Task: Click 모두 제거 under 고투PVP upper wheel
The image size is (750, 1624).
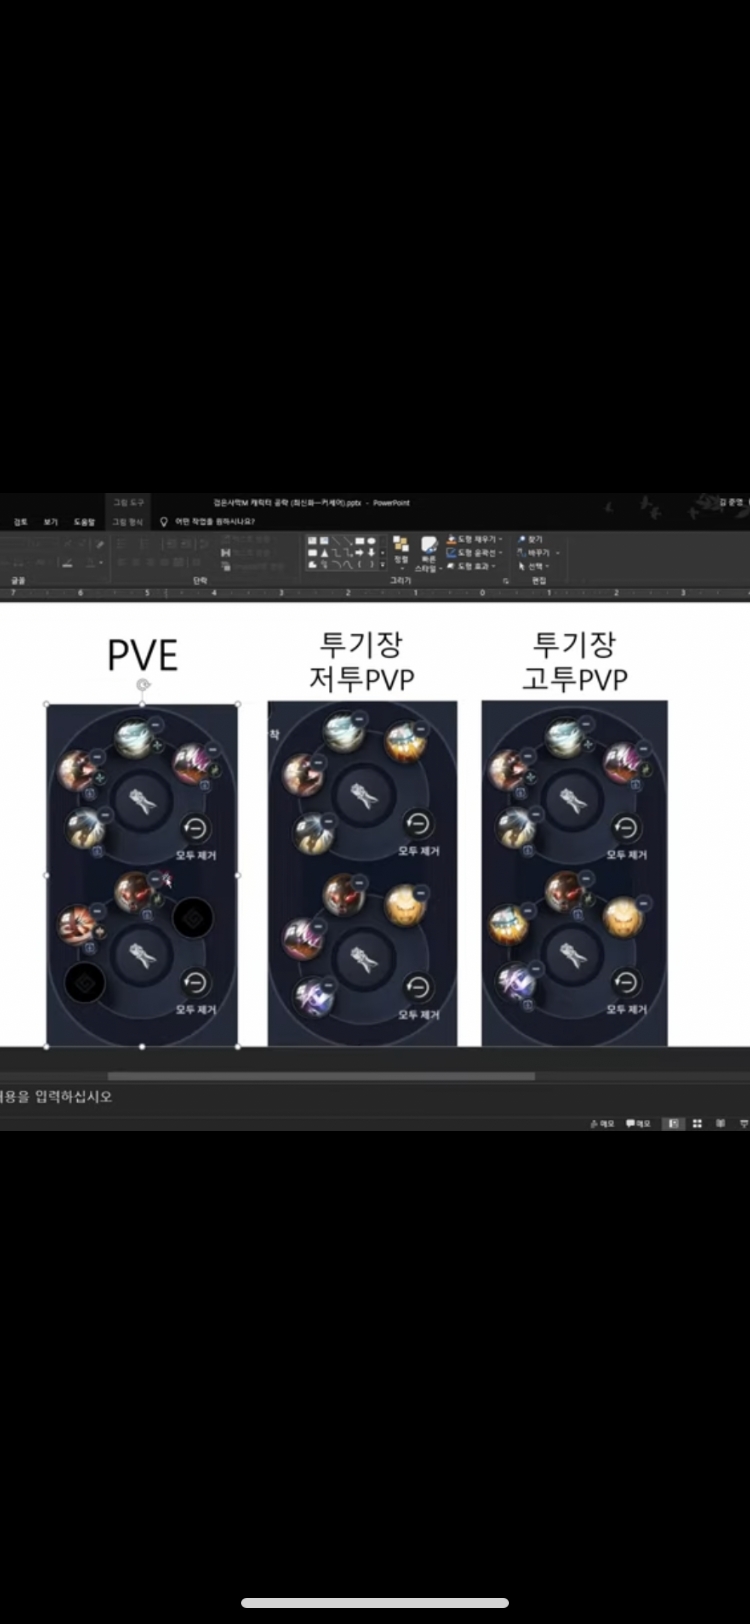Action: pyautogui.click(x=626, y=855)
